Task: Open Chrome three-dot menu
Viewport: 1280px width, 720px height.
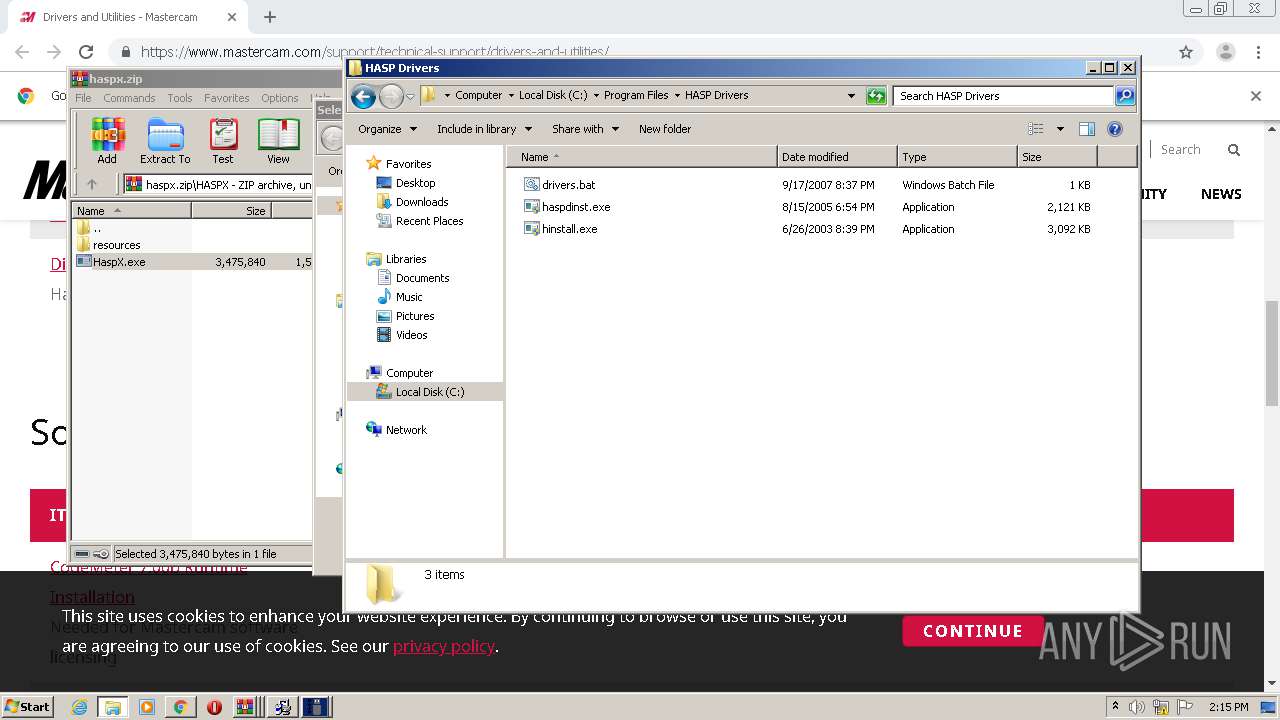Action: 1256,52
